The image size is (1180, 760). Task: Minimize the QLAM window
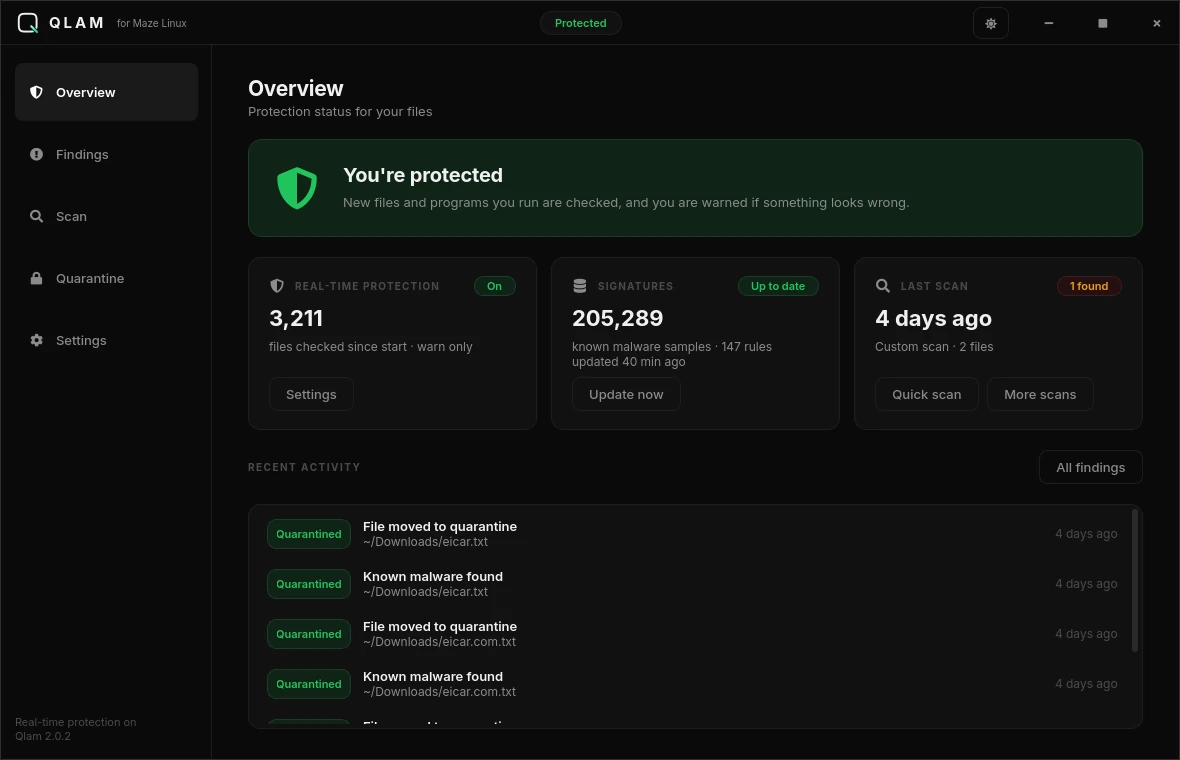pos(1048,23)
